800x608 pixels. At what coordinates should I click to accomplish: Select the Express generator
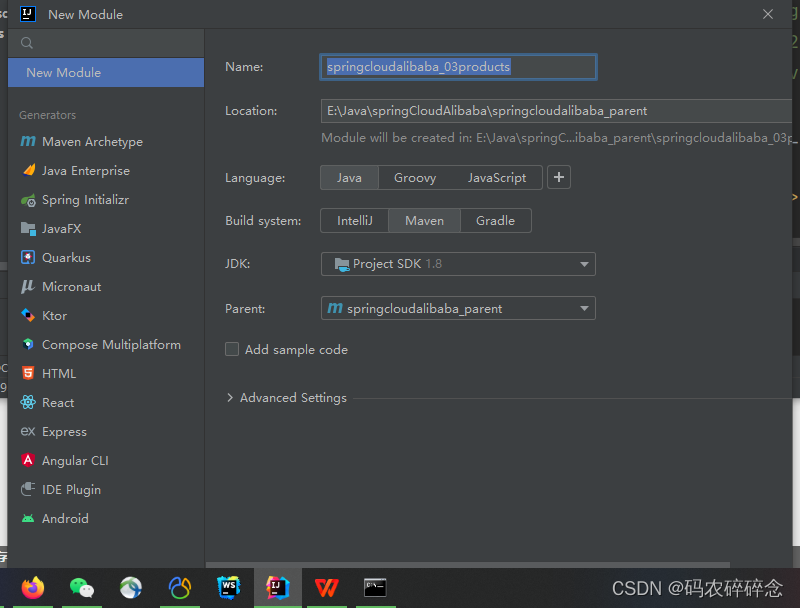coord(106,432)
